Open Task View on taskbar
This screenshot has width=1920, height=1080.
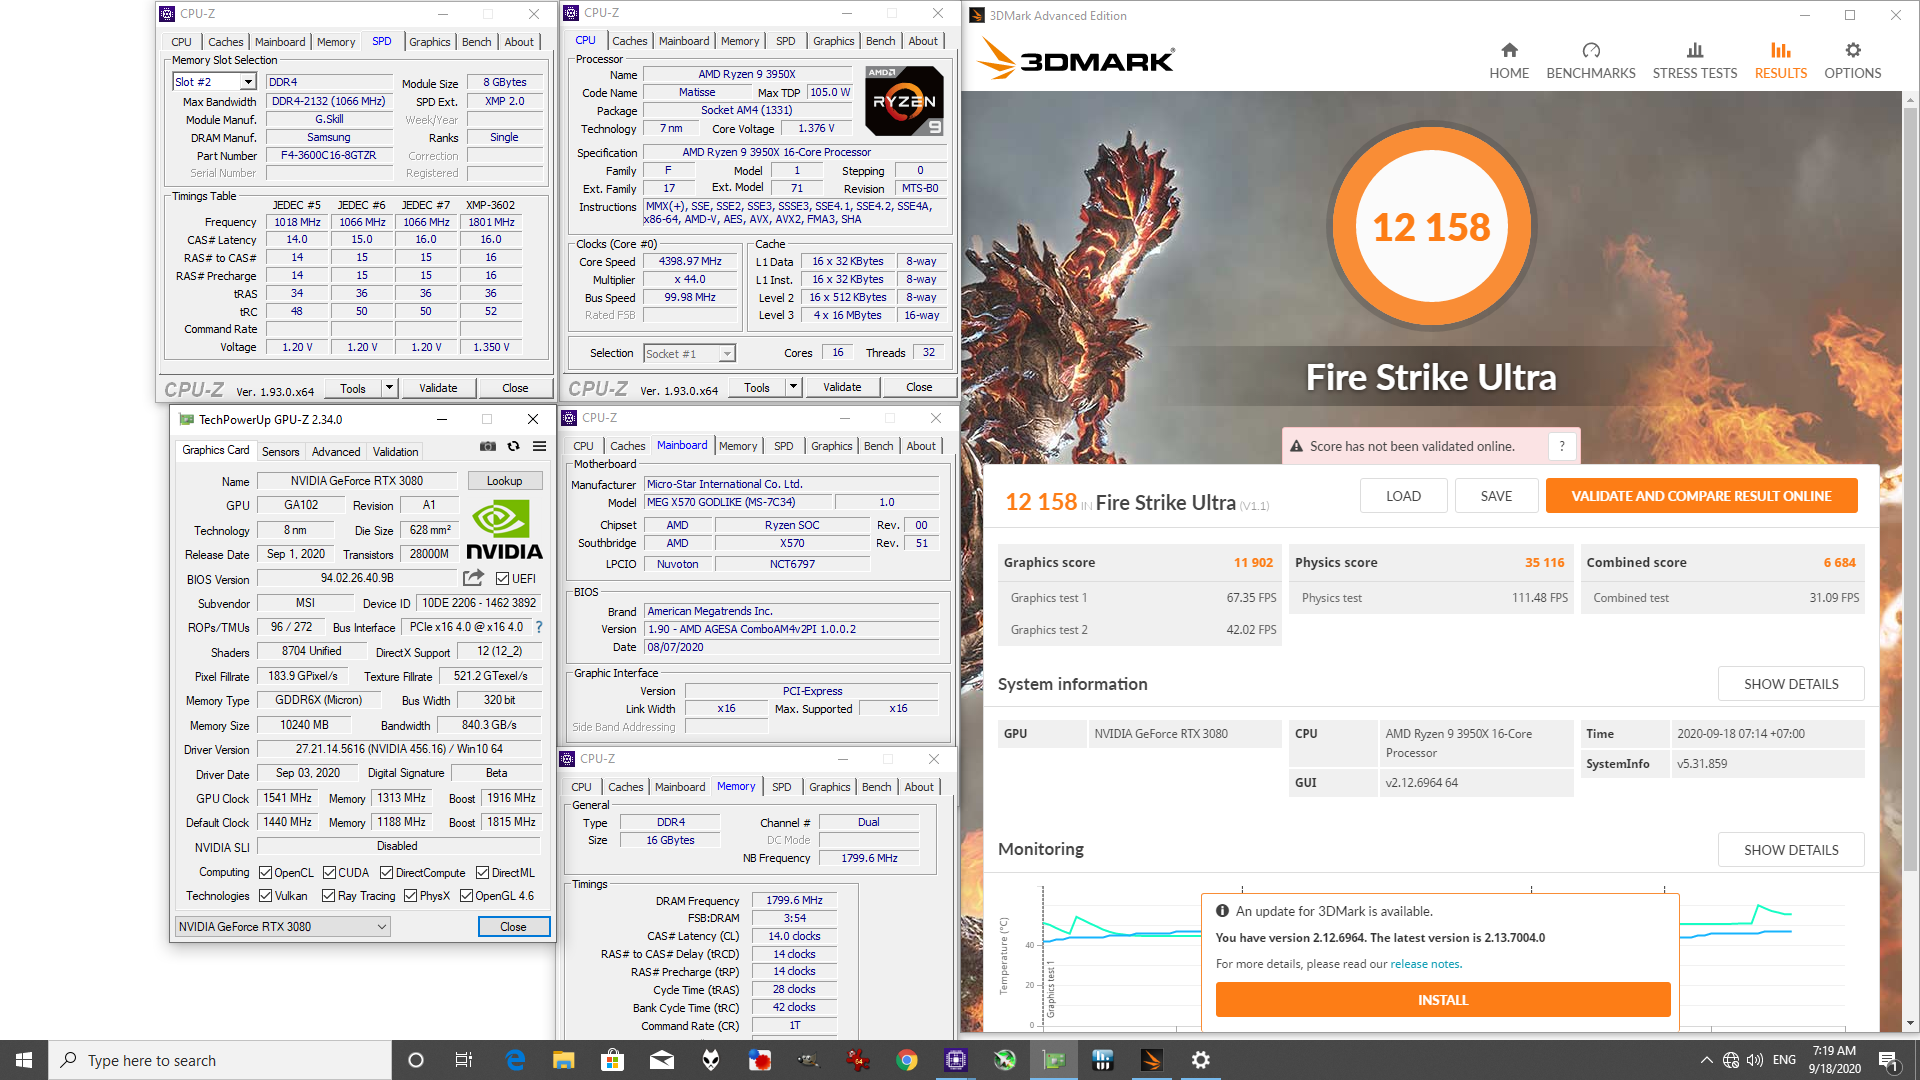[464, 1060]
